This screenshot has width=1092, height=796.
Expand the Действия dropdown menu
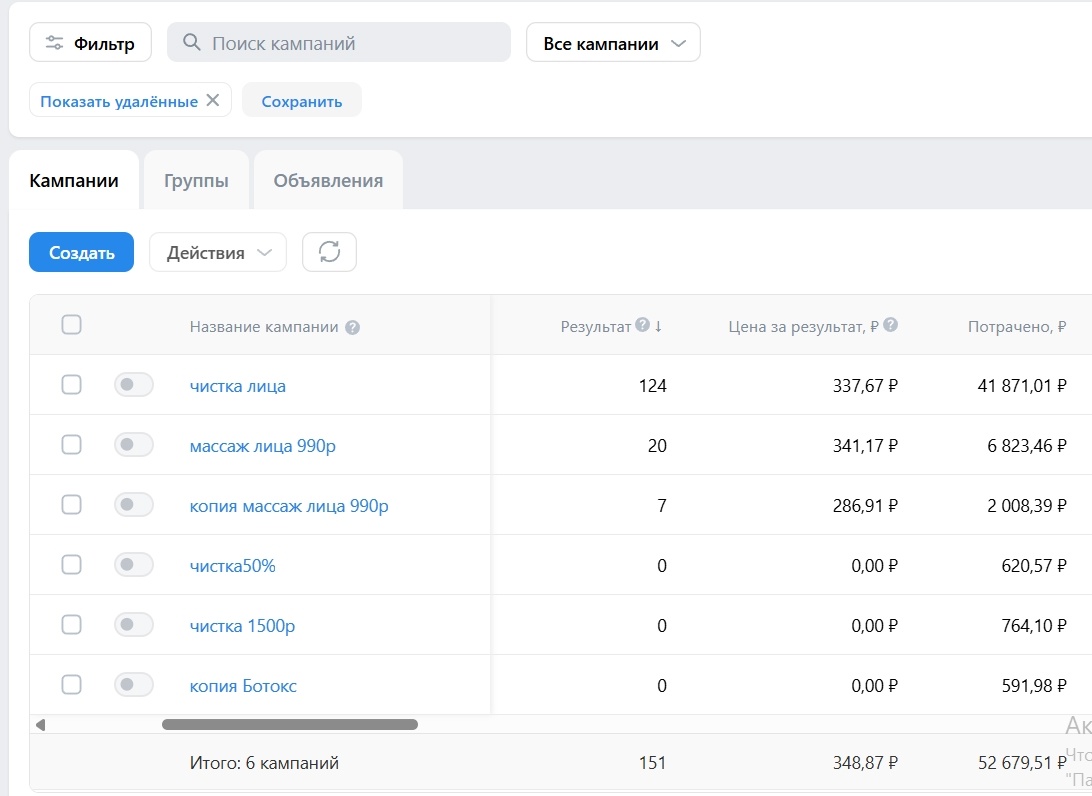pyautogui.click(x=217, y=252)
